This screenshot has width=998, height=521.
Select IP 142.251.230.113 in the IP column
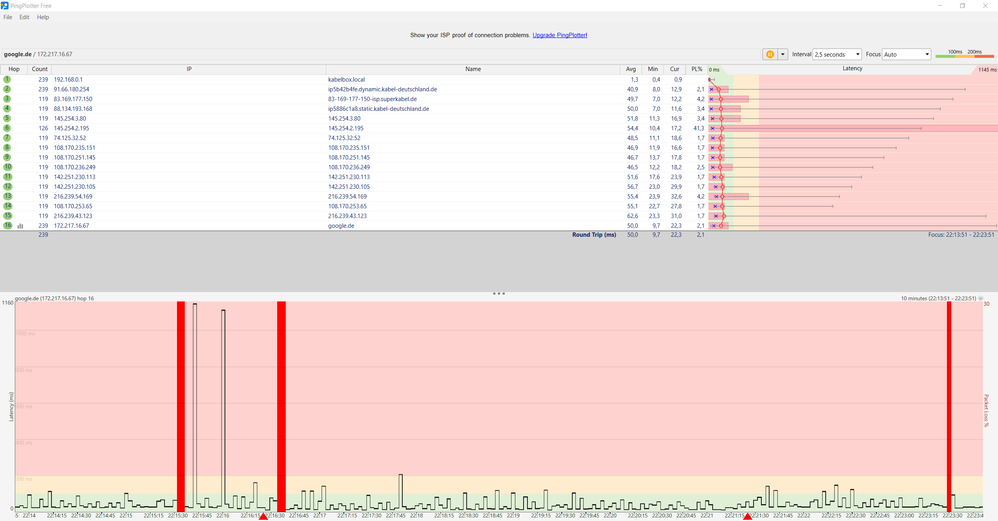coord(74,177)
